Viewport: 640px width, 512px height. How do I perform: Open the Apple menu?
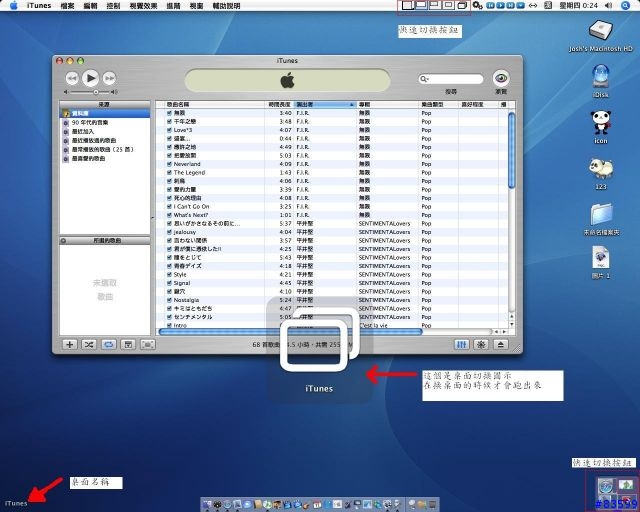[13, 5]
